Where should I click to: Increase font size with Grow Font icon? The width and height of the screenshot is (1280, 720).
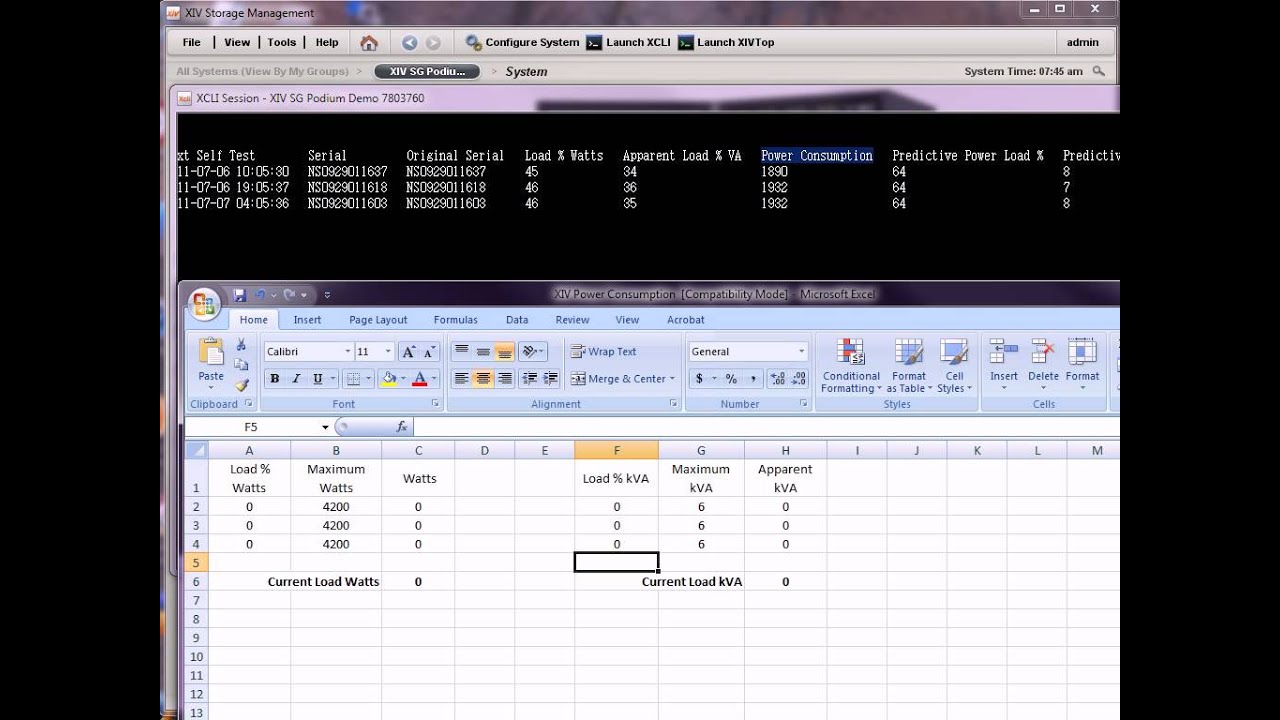[408, 352]
